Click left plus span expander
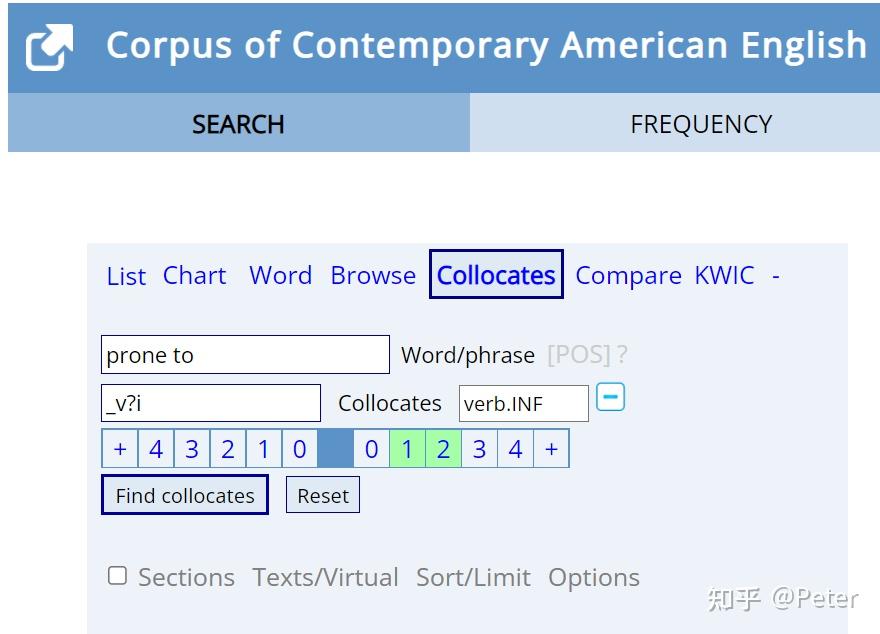 click(120, 449)
